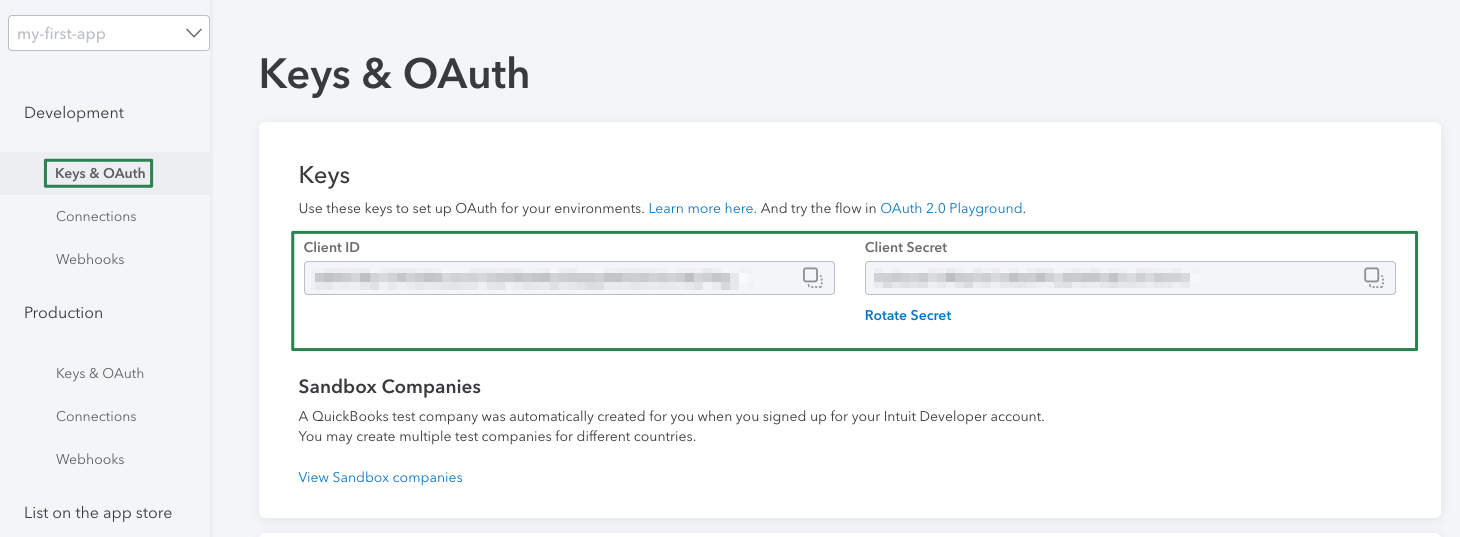
Task: Open Production Webhooks page
Action: click(90, 460)
